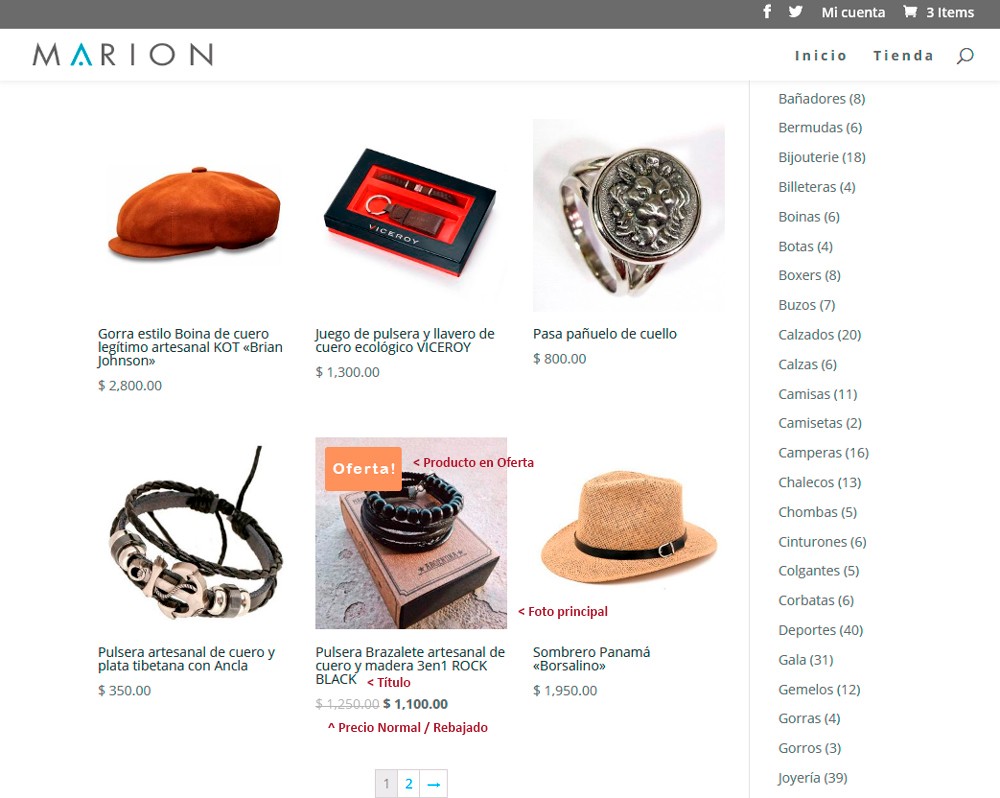Click the MARION logo

click(123, 55)
